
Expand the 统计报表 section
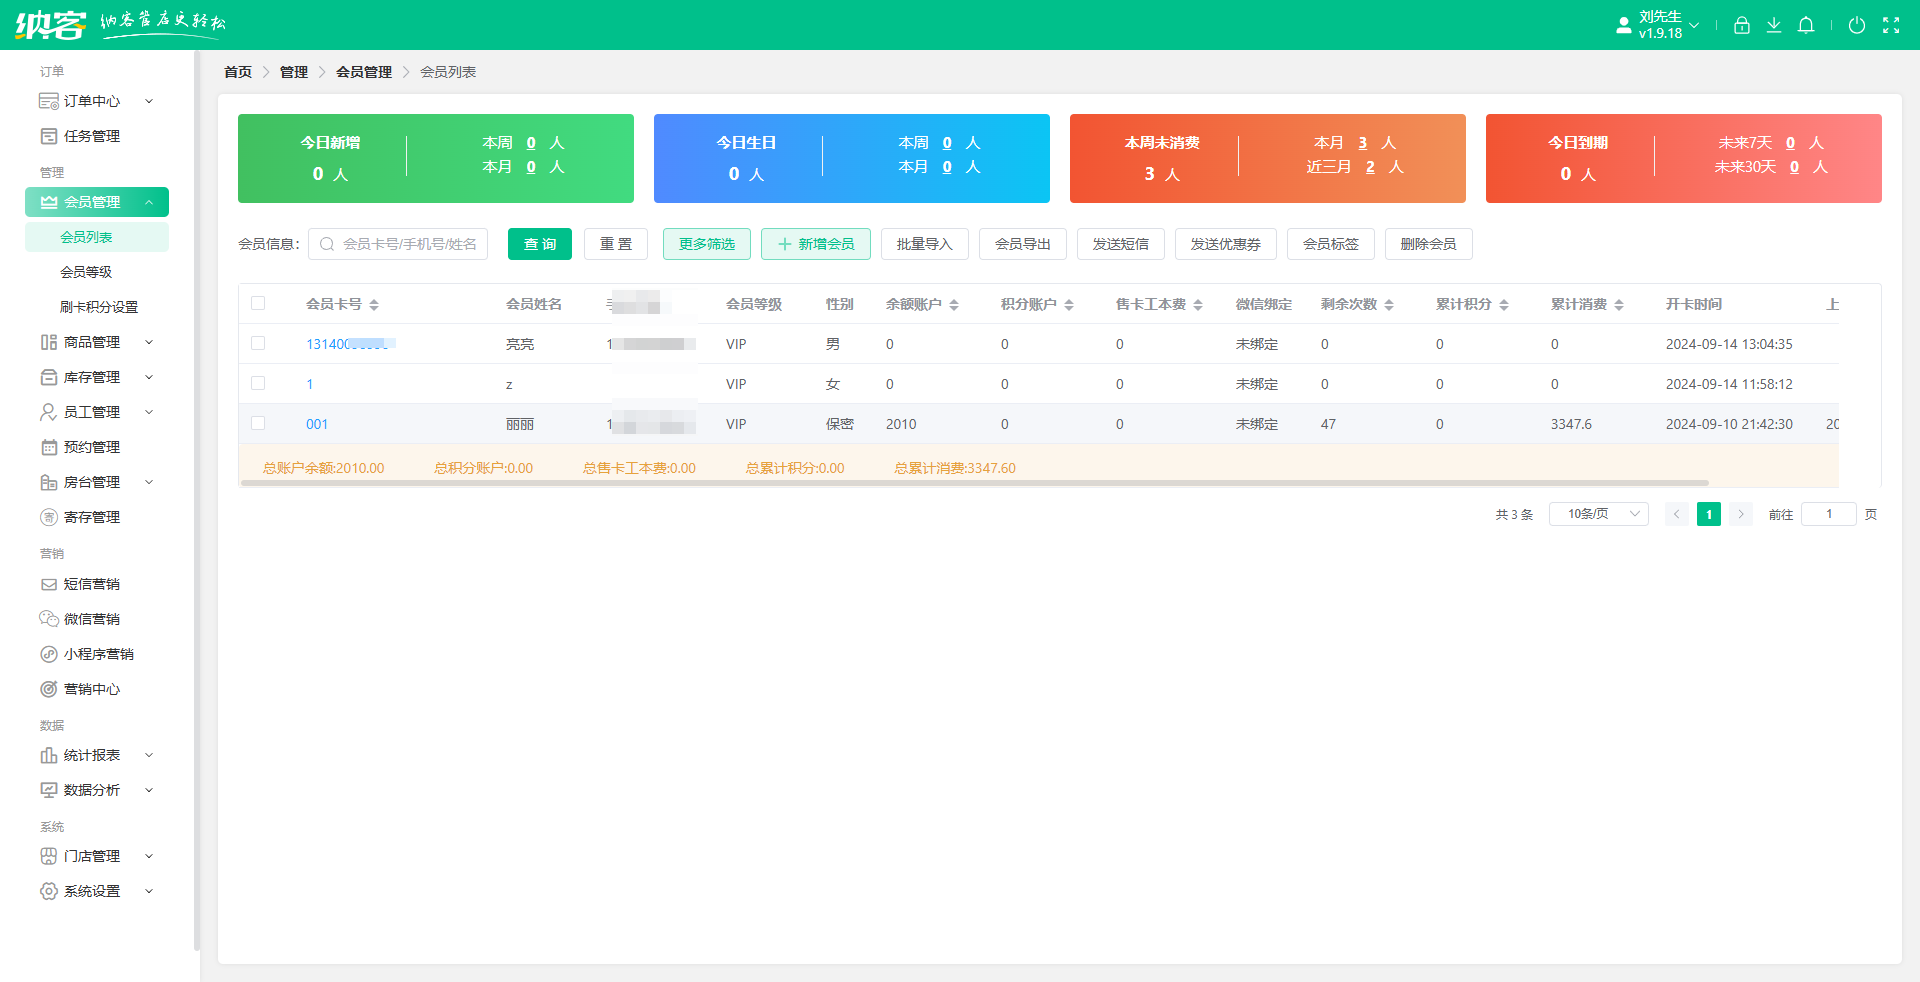tap(91, 755)
